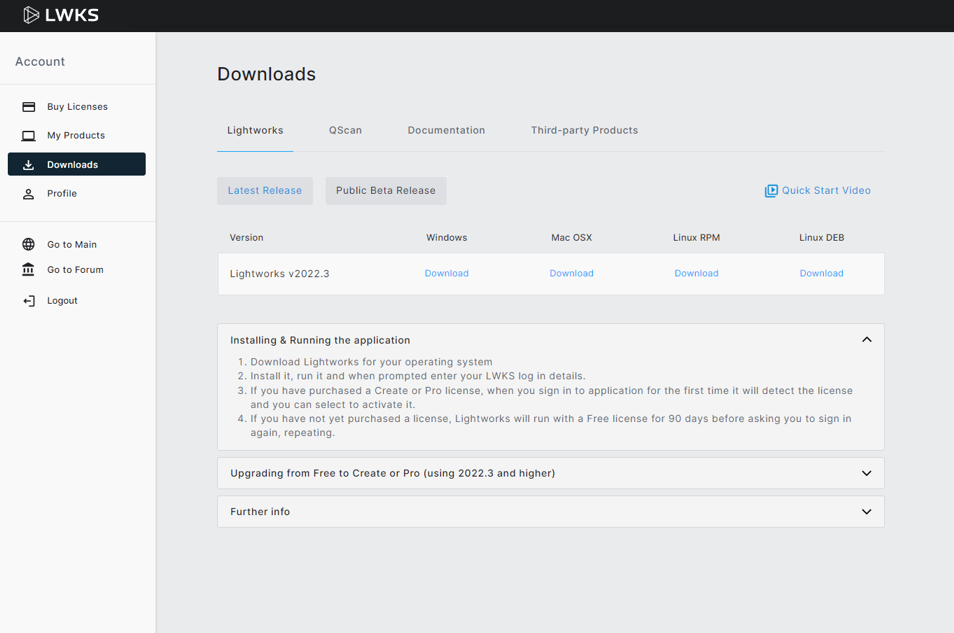Click the Upgrading from Free to Create heading

[x=392, y=473]
